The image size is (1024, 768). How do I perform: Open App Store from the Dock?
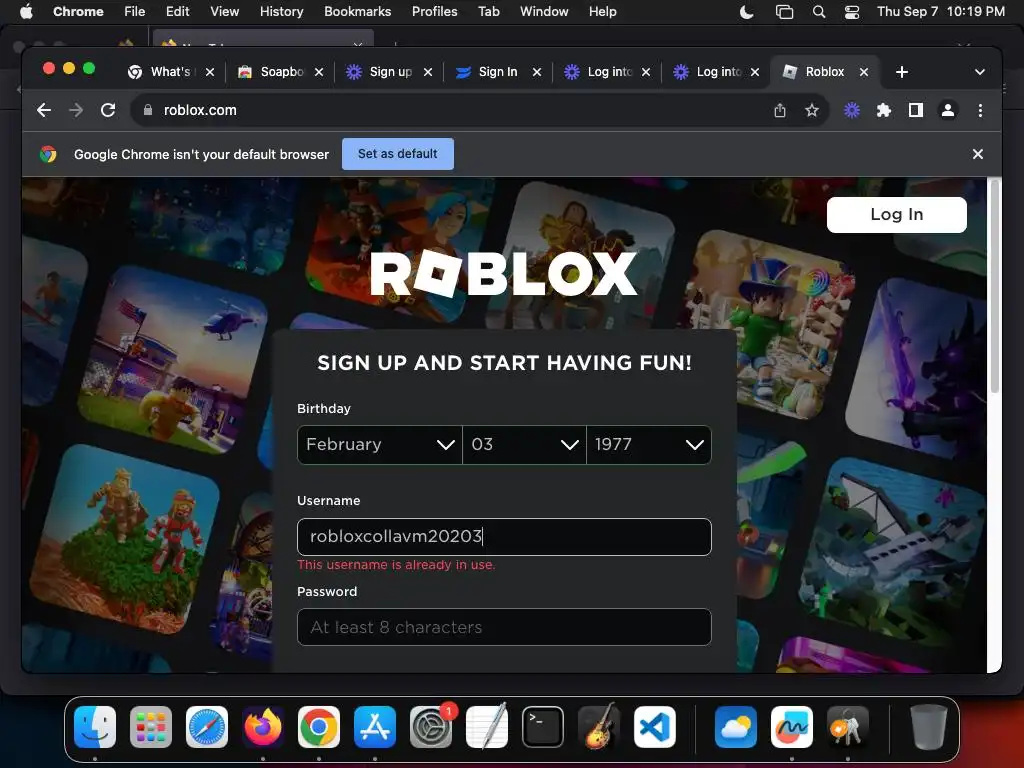coord(375,727)
